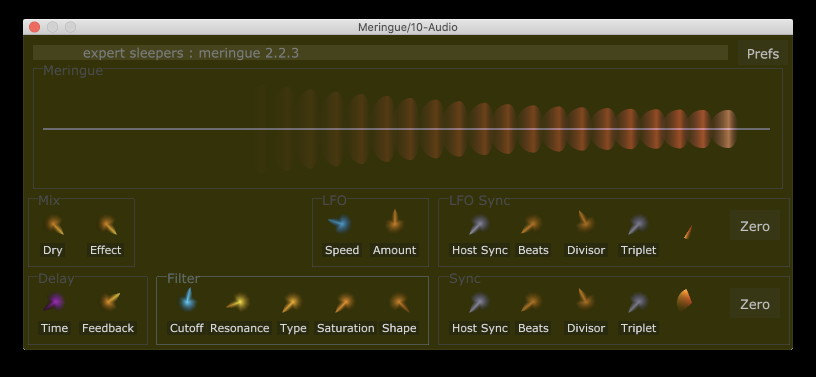The image size is (816, 377).
Task: Click the Meringue delay waveform display
Action: click(x=407, y=129)
